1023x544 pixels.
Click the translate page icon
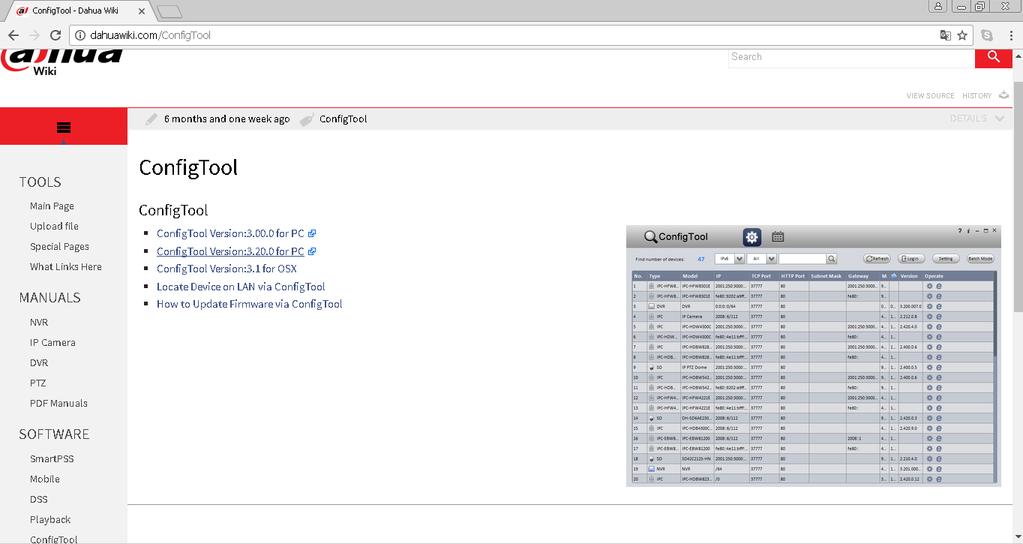945,35
